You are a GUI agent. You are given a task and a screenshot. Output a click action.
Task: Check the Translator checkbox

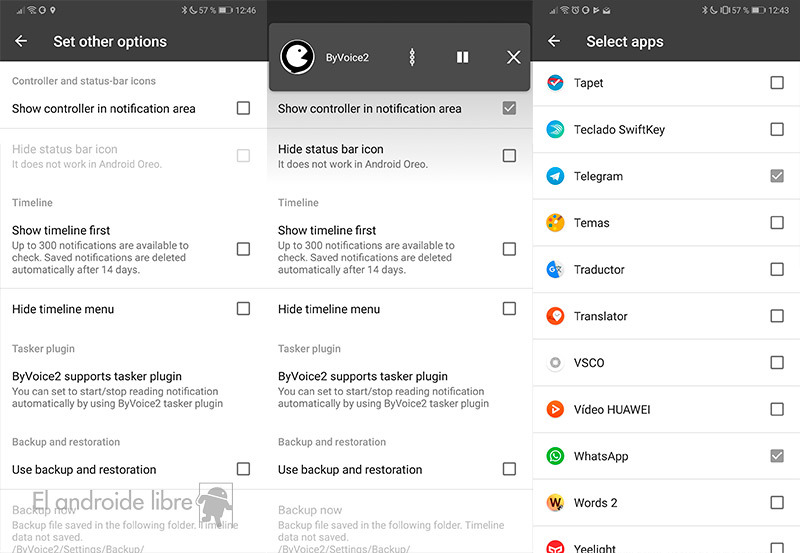(x=777, y=316)
